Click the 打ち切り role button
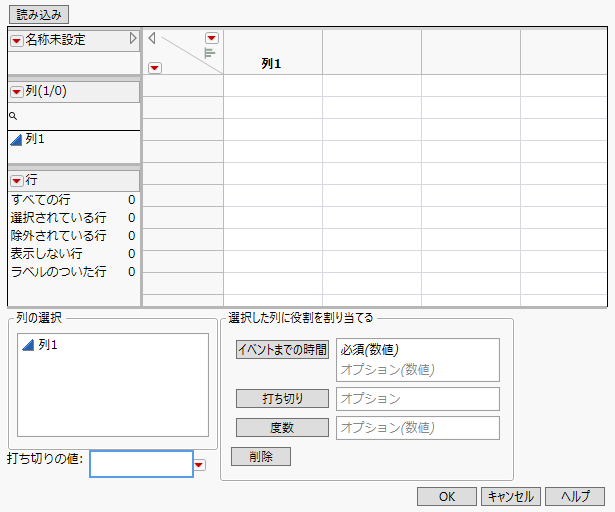 click(282, 399)
